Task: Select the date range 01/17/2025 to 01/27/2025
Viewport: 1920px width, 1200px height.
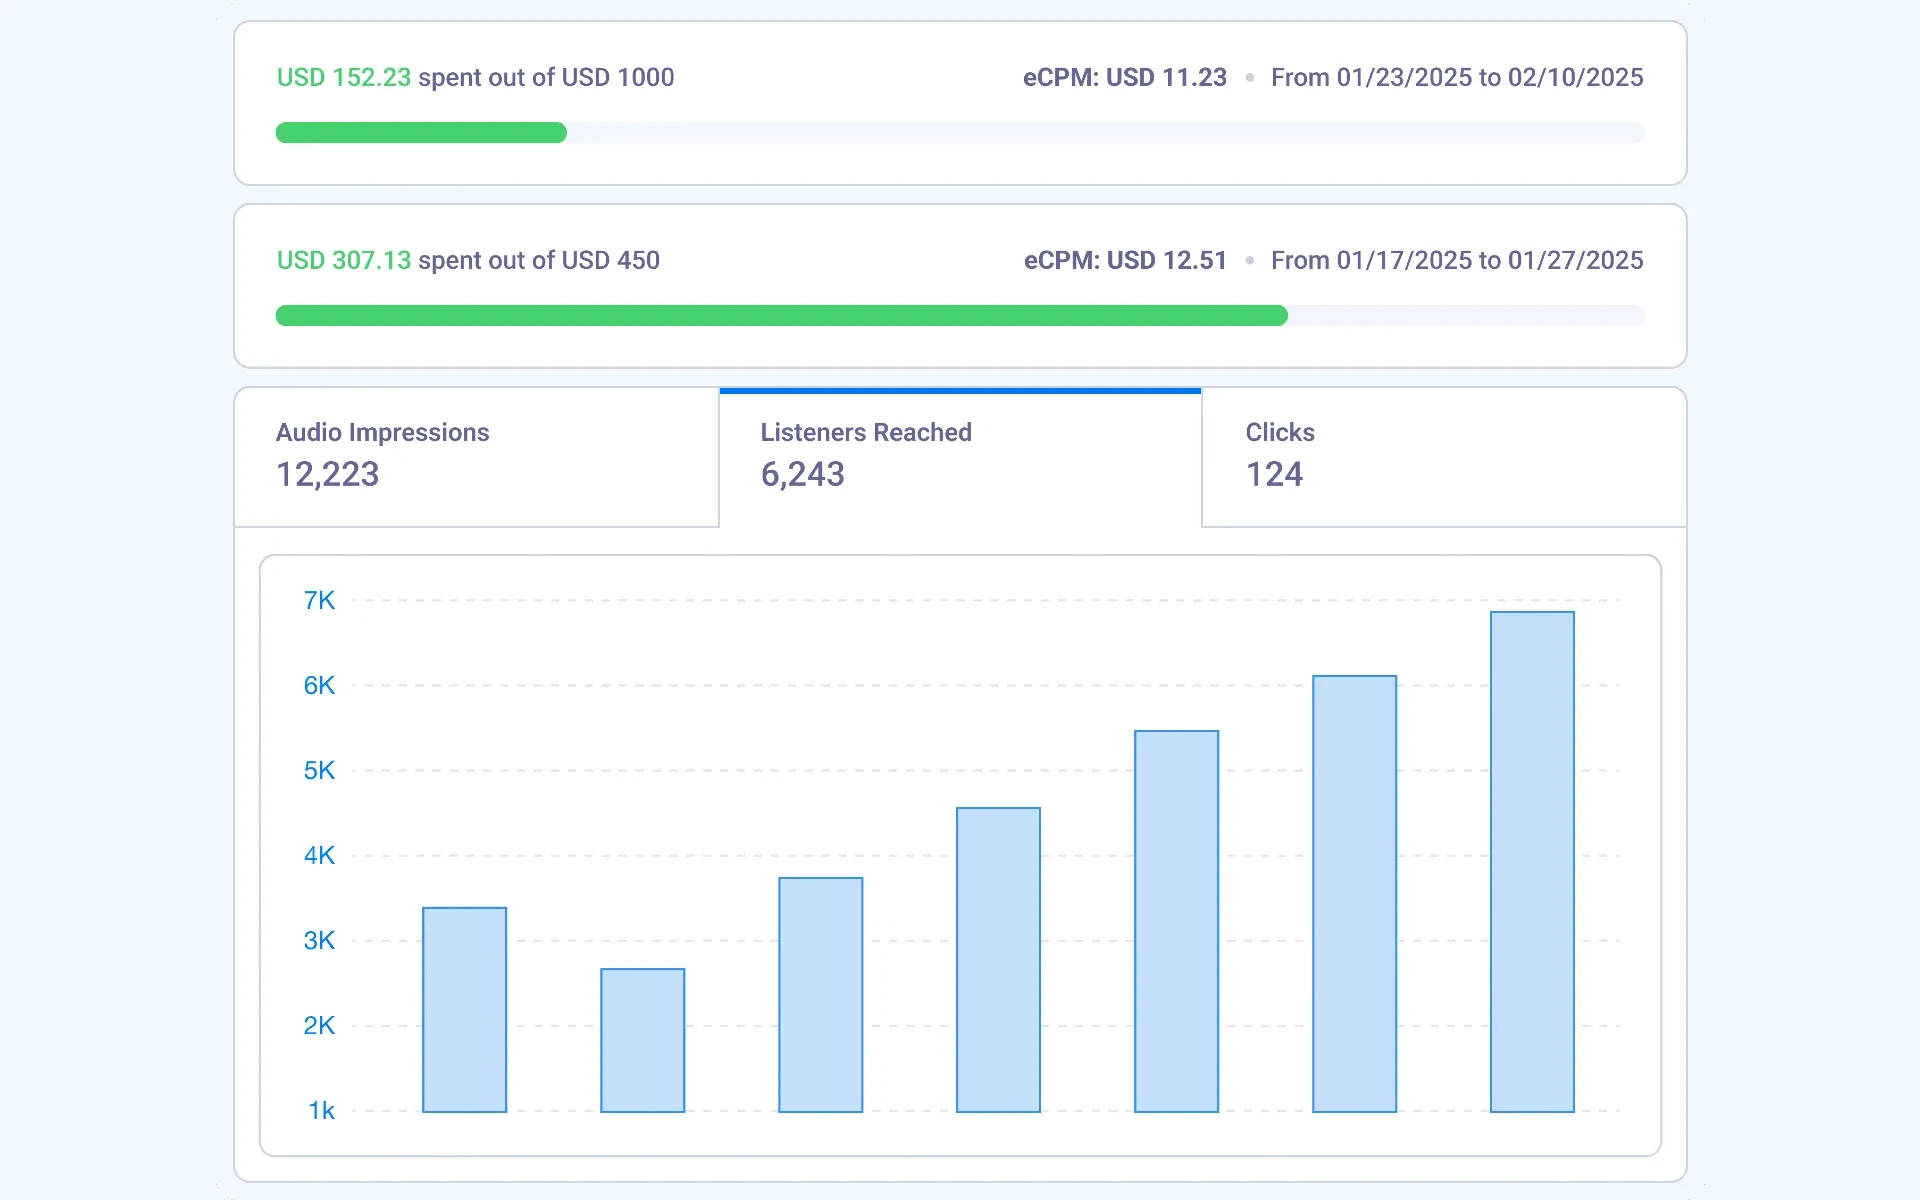Action: 1457,260
